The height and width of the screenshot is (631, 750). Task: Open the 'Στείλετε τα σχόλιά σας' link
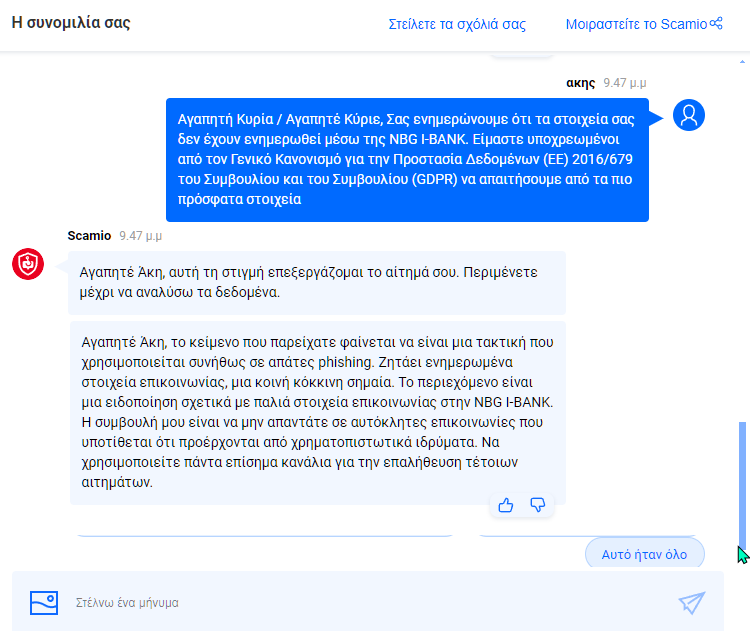pos(457,24)
